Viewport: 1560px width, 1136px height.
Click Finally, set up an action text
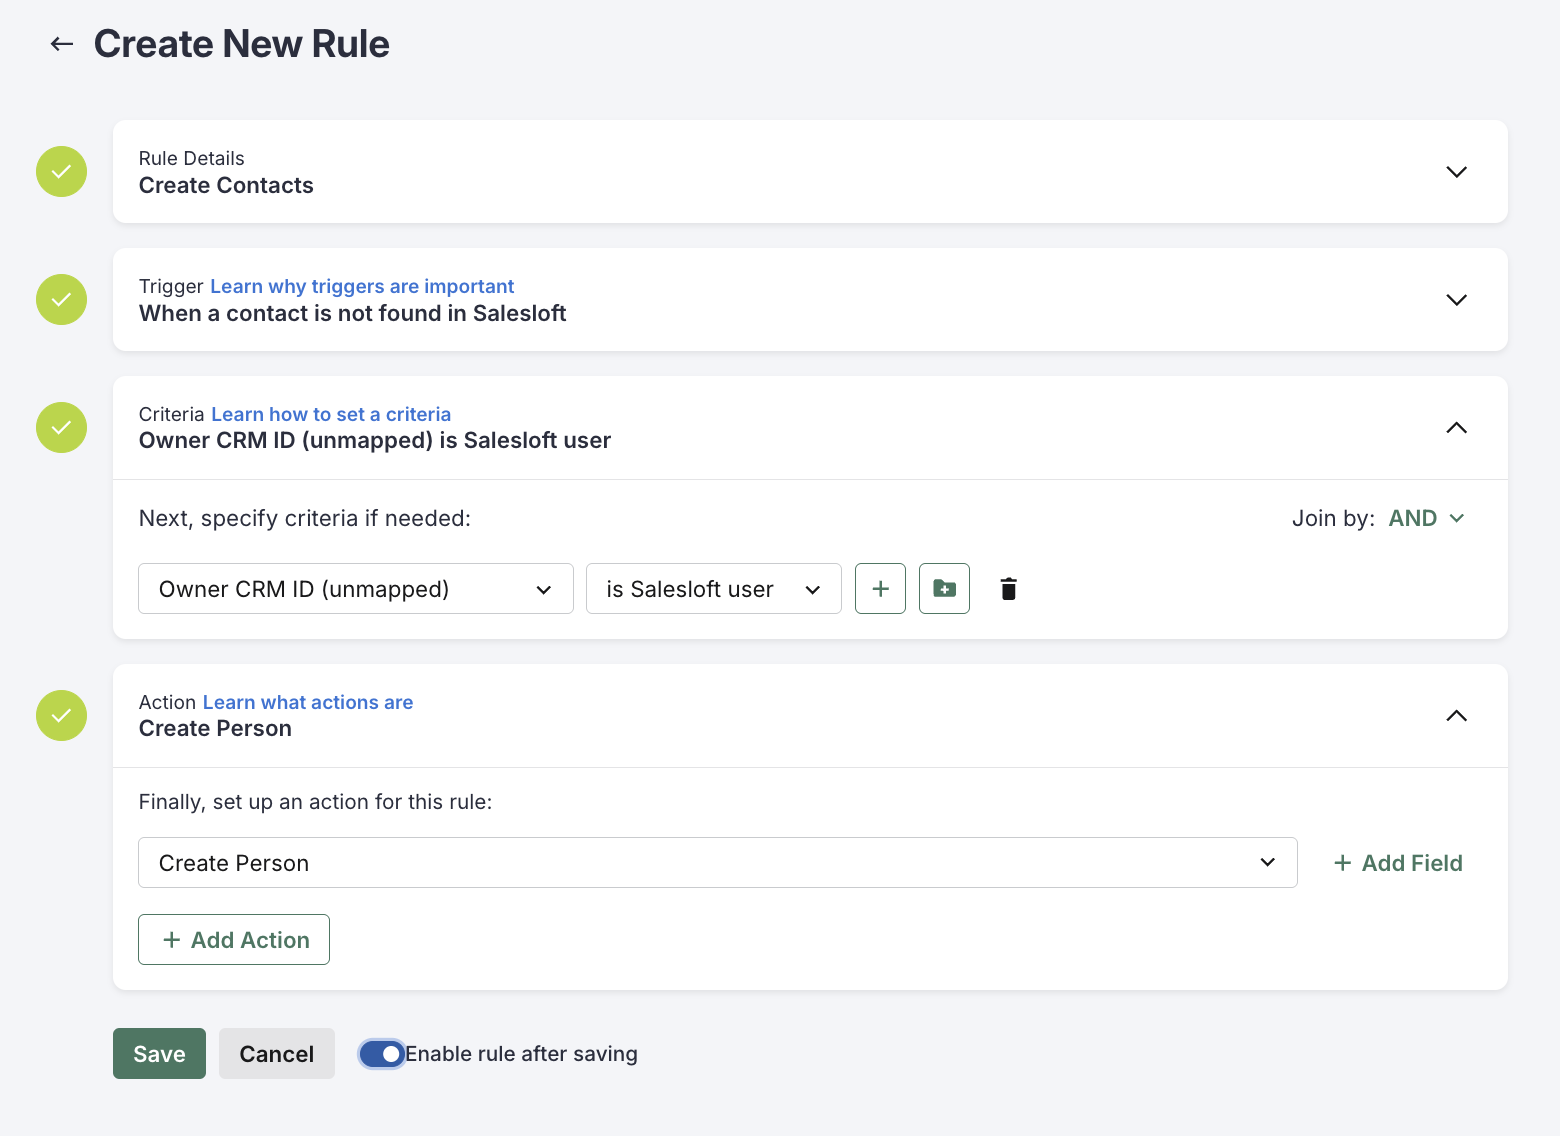point(316,802)
